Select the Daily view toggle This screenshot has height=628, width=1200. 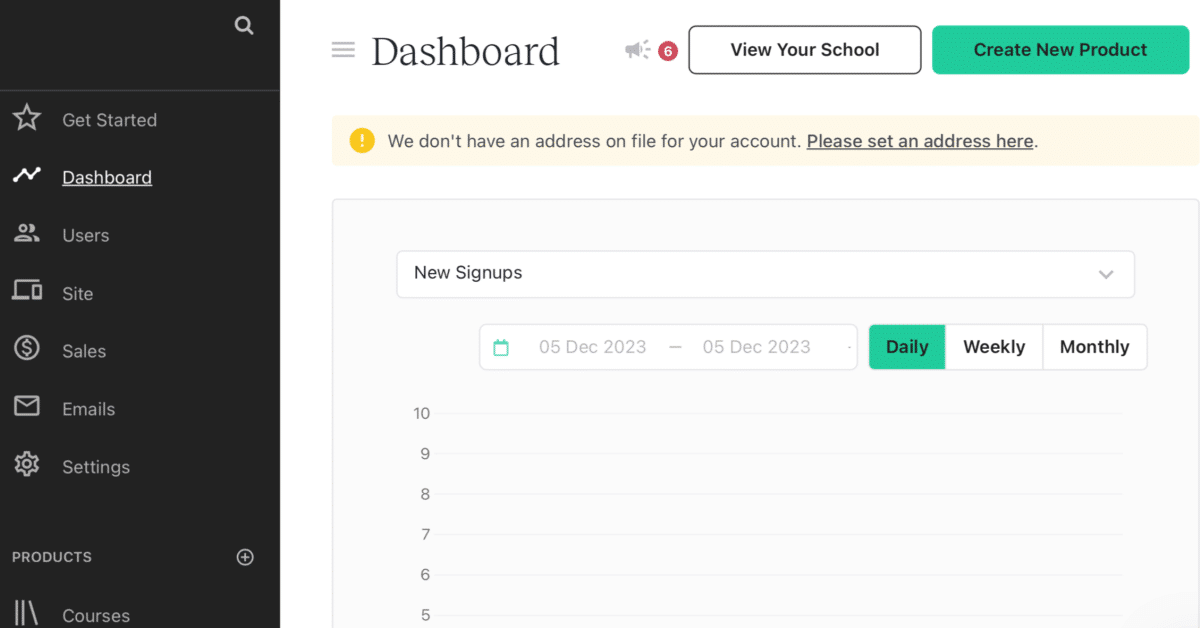click(x=907, y=347)
